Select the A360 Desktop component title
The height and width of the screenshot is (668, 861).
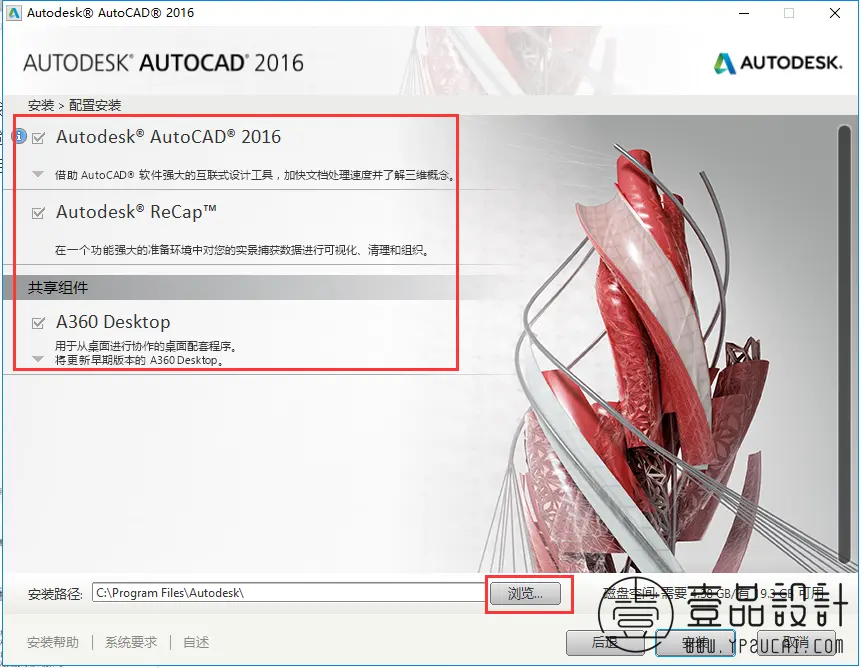coord(113,322)
